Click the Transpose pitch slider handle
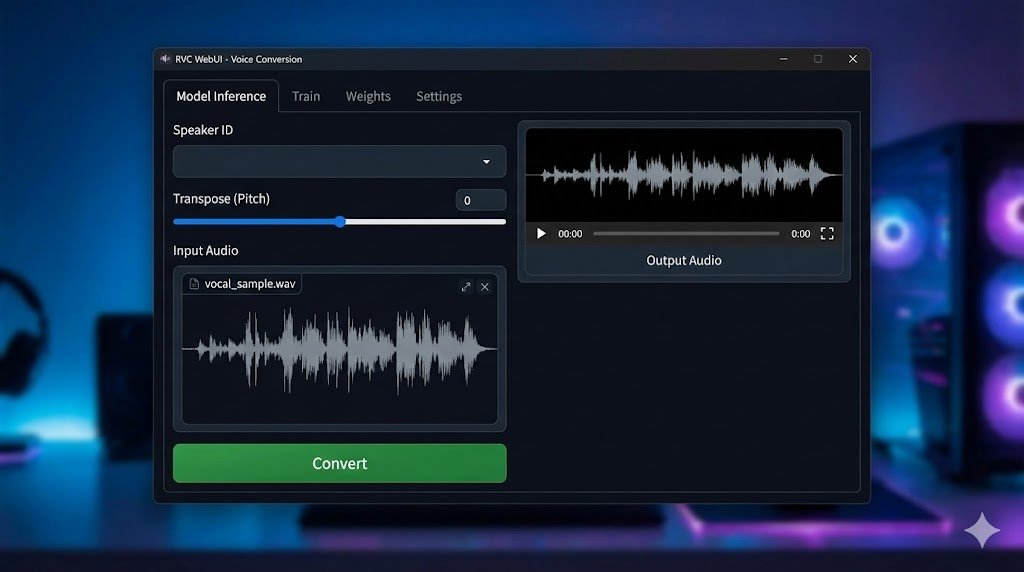 point(340,222)
